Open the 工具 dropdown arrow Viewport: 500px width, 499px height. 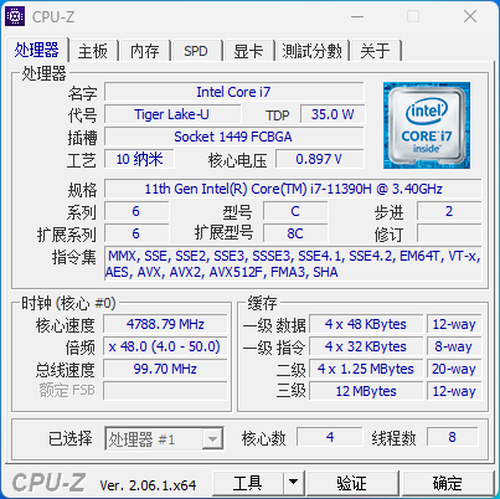[293, 482]
